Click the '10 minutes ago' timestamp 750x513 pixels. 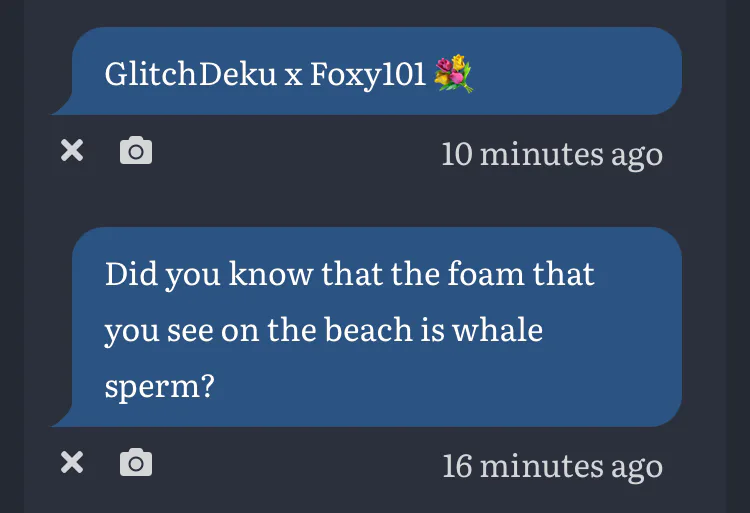tap(552, 155)
